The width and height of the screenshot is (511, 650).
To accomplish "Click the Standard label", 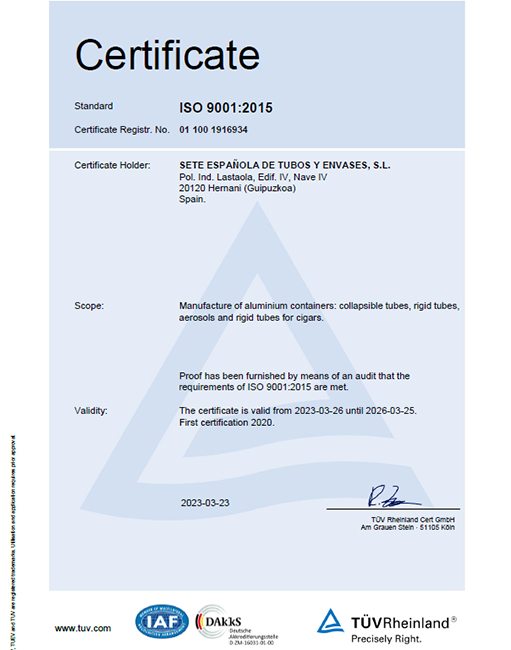I will click(x=93, y=106).
